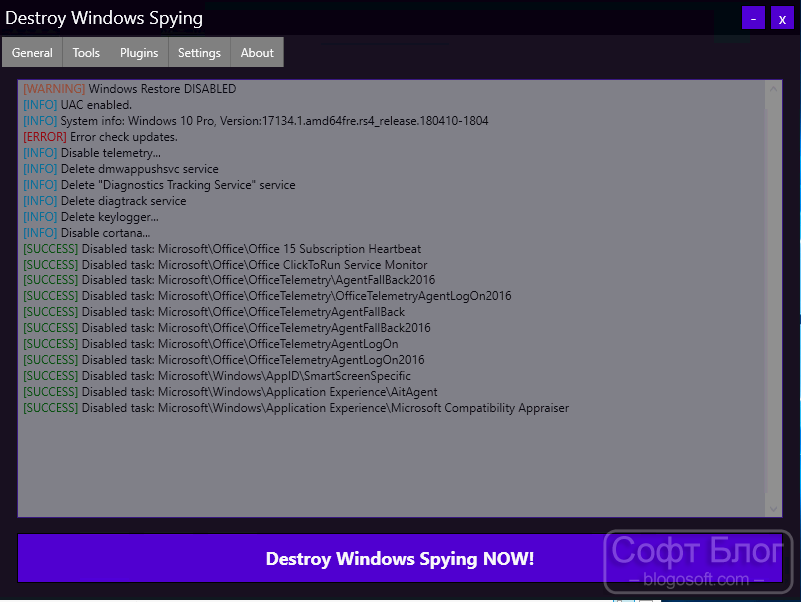Click the 'Delete dmwappushsvc service' line
Screen dimensions: 801x602
(x=121, y=169)
